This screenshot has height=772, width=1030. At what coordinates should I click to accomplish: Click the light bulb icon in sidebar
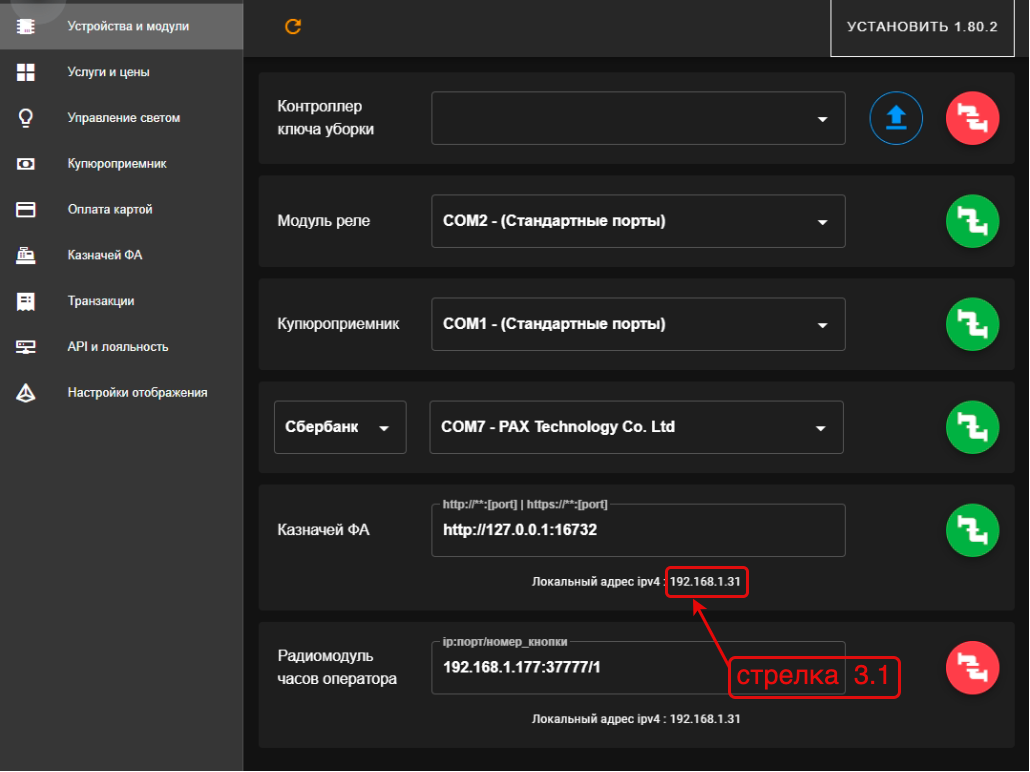(x=26, y=118)
